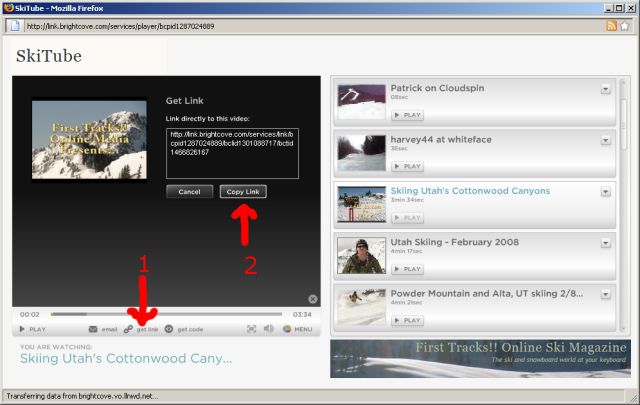Click the video progress bar

(166, 314)
